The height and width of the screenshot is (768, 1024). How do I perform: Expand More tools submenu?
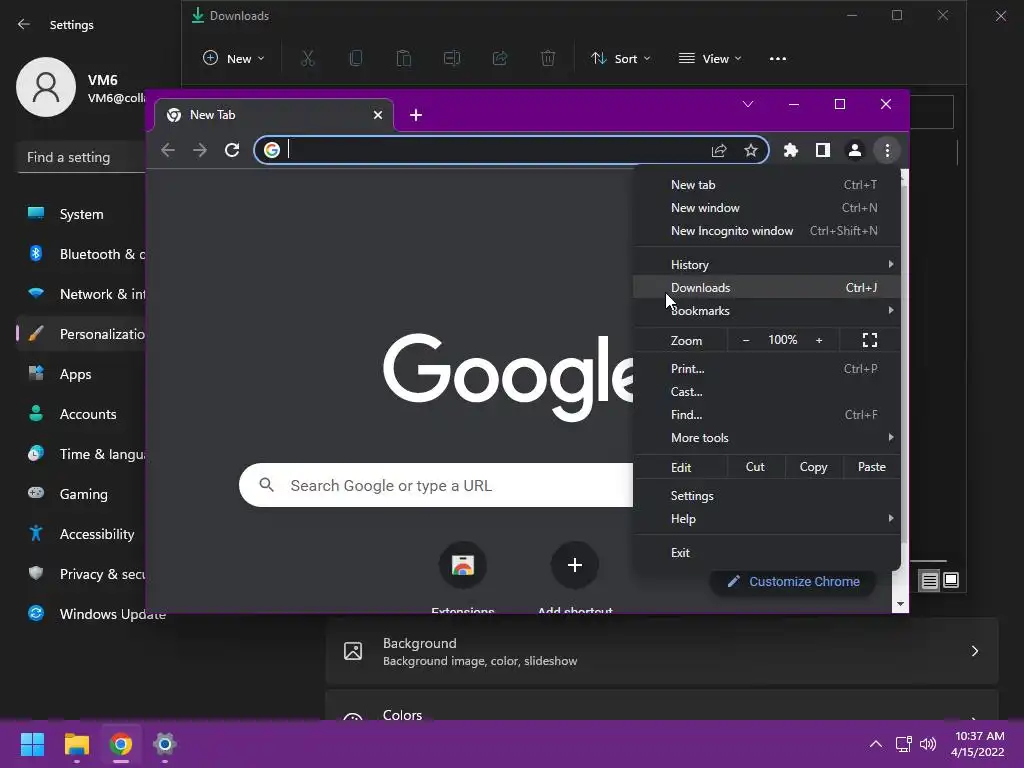(767, 438)
